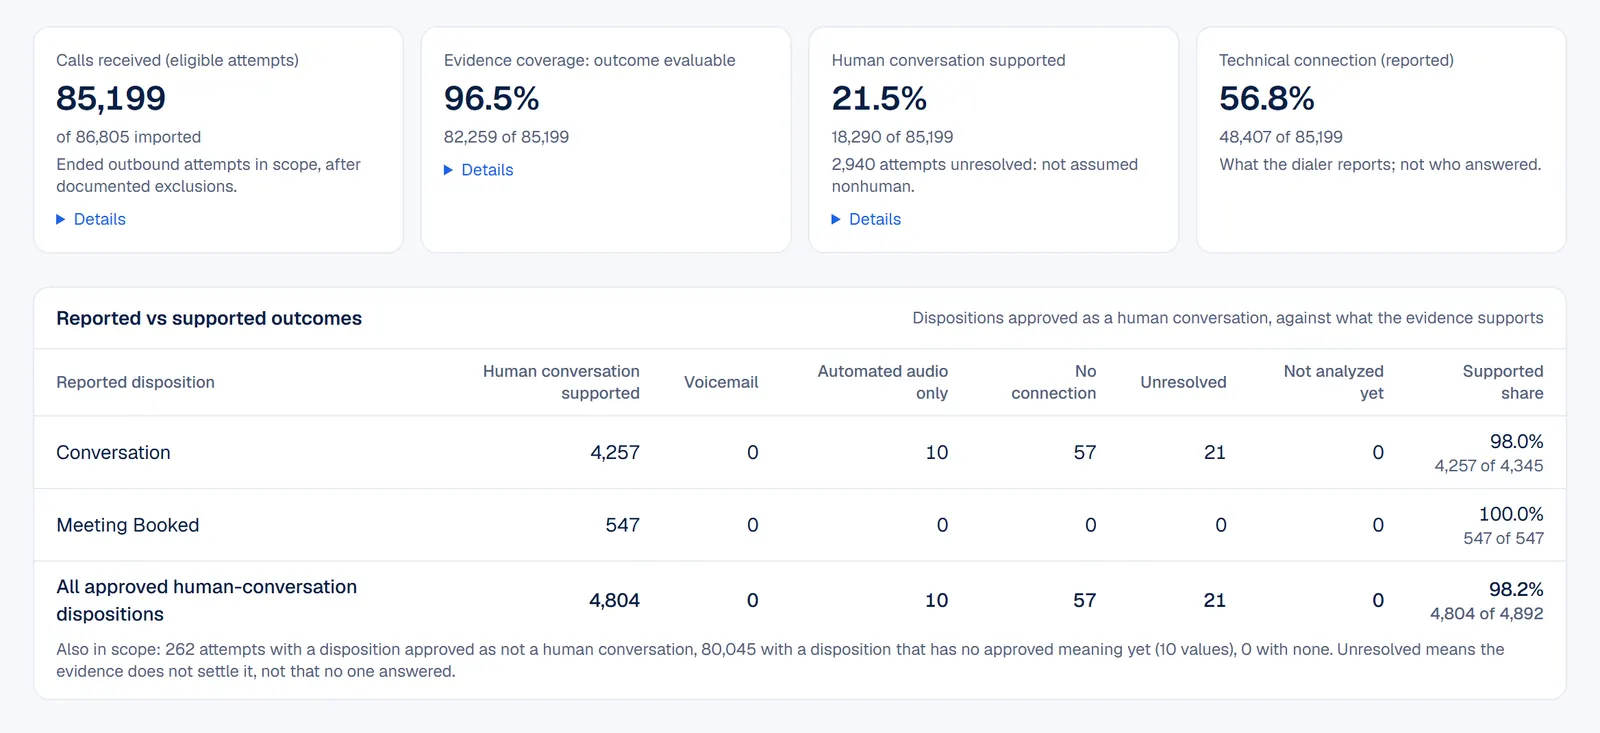This screenshot has height=733, width=1600.
Task: Click the 'No connection' column header
Action: (1054, 382)
